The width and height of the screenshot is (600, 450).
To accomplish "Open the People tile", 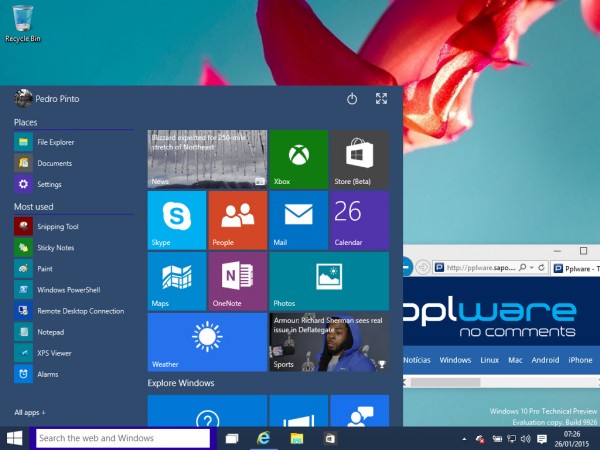I will [238, 220].
